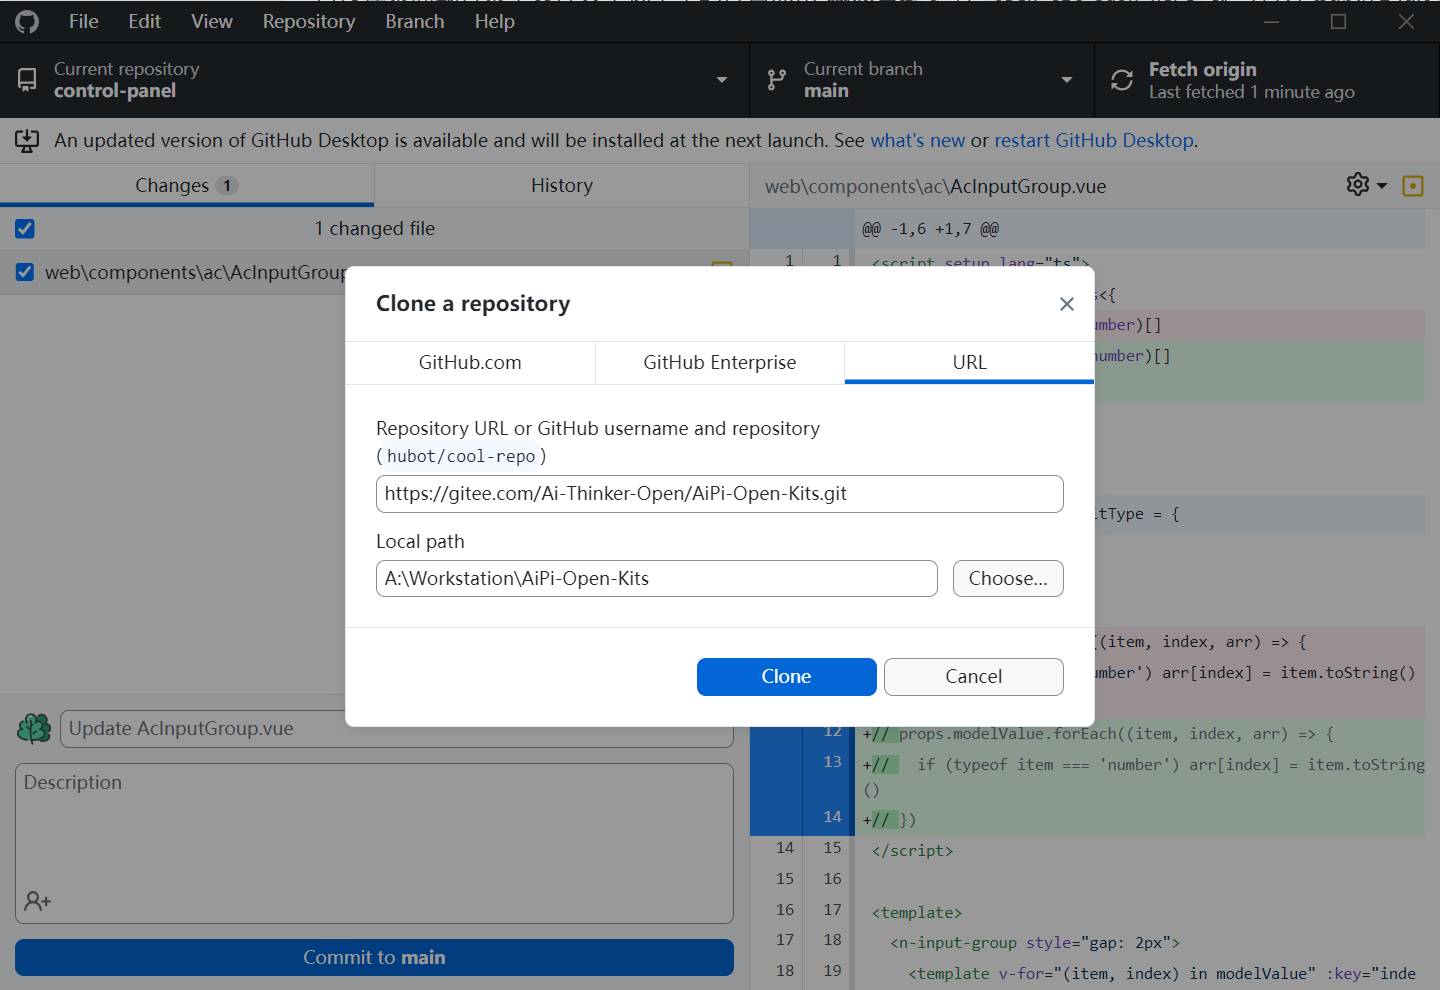Select the web\components\ac\AcInputGroup changed file row
Image resolution: width=1440 pixels, height=990 pixels.
click(374, 272)
